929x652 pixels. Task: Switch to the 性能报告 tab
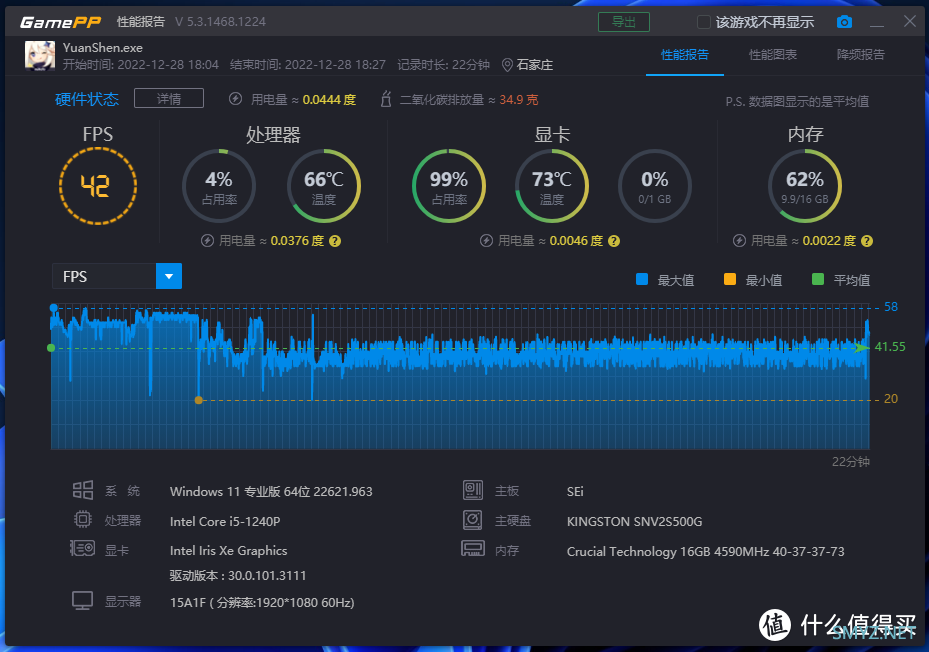685,55
